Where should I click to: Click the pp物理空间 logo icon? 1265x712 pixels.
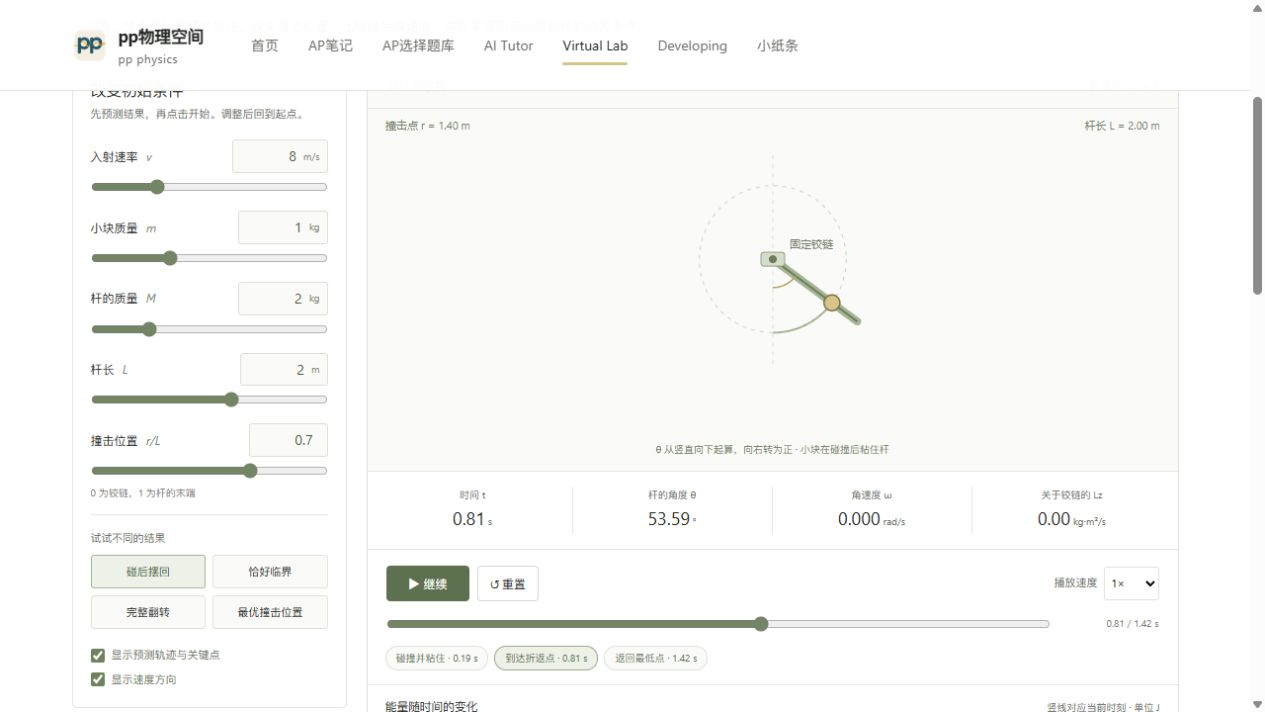click(x=90, y=45)
